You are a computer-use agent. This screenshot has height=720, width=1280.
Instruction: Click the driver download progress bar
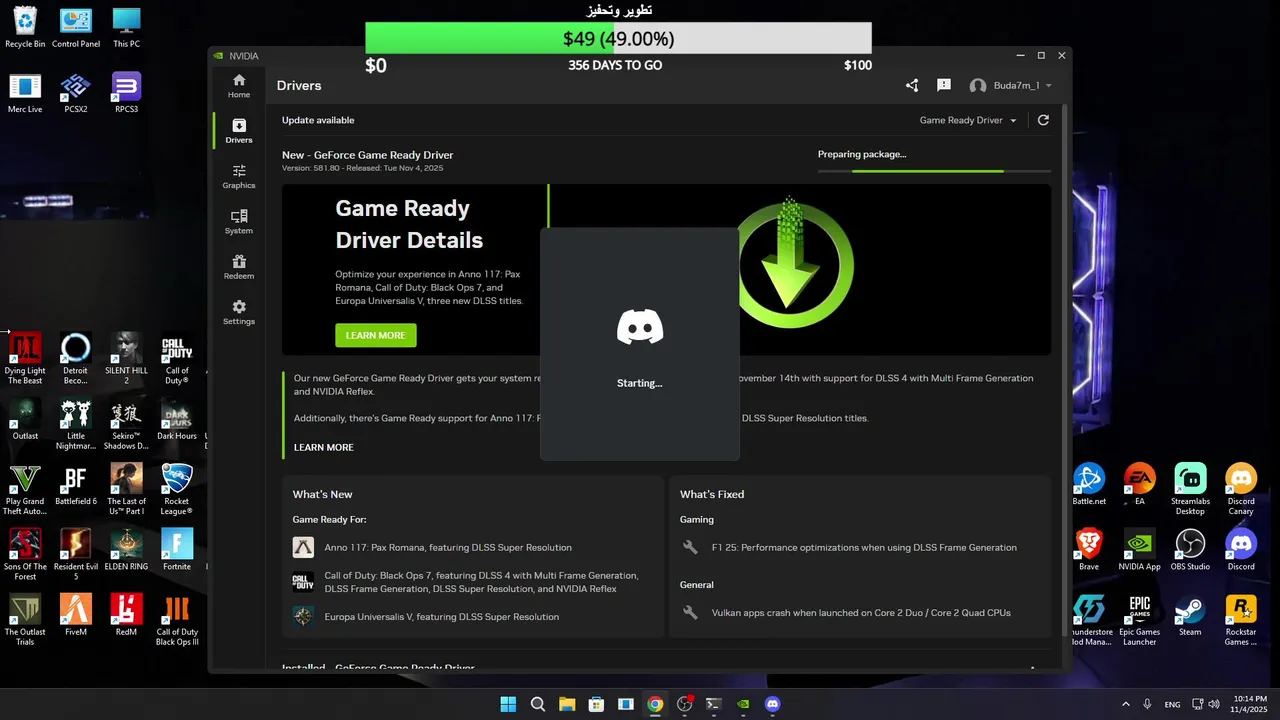[x=934, y=171]
